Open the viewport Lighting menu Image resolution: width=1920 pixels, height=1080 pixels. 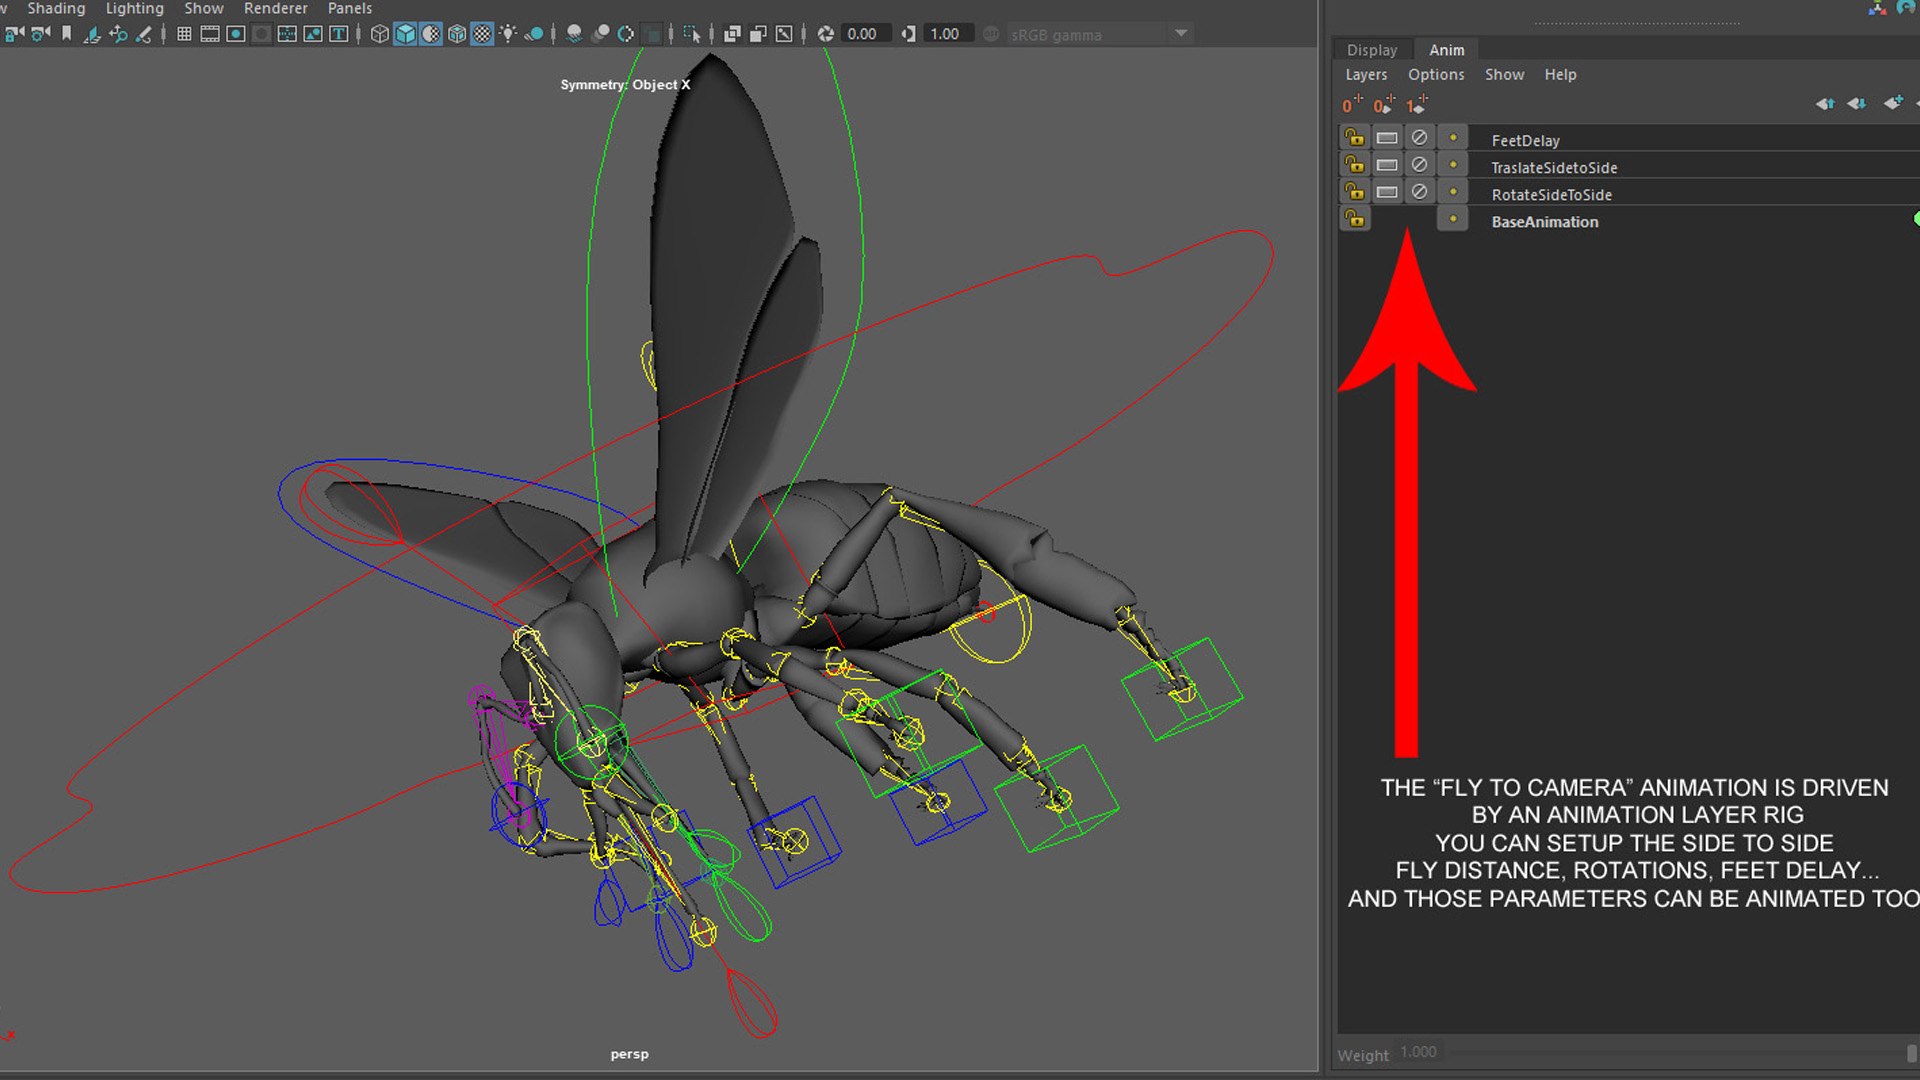pos(135,8)
